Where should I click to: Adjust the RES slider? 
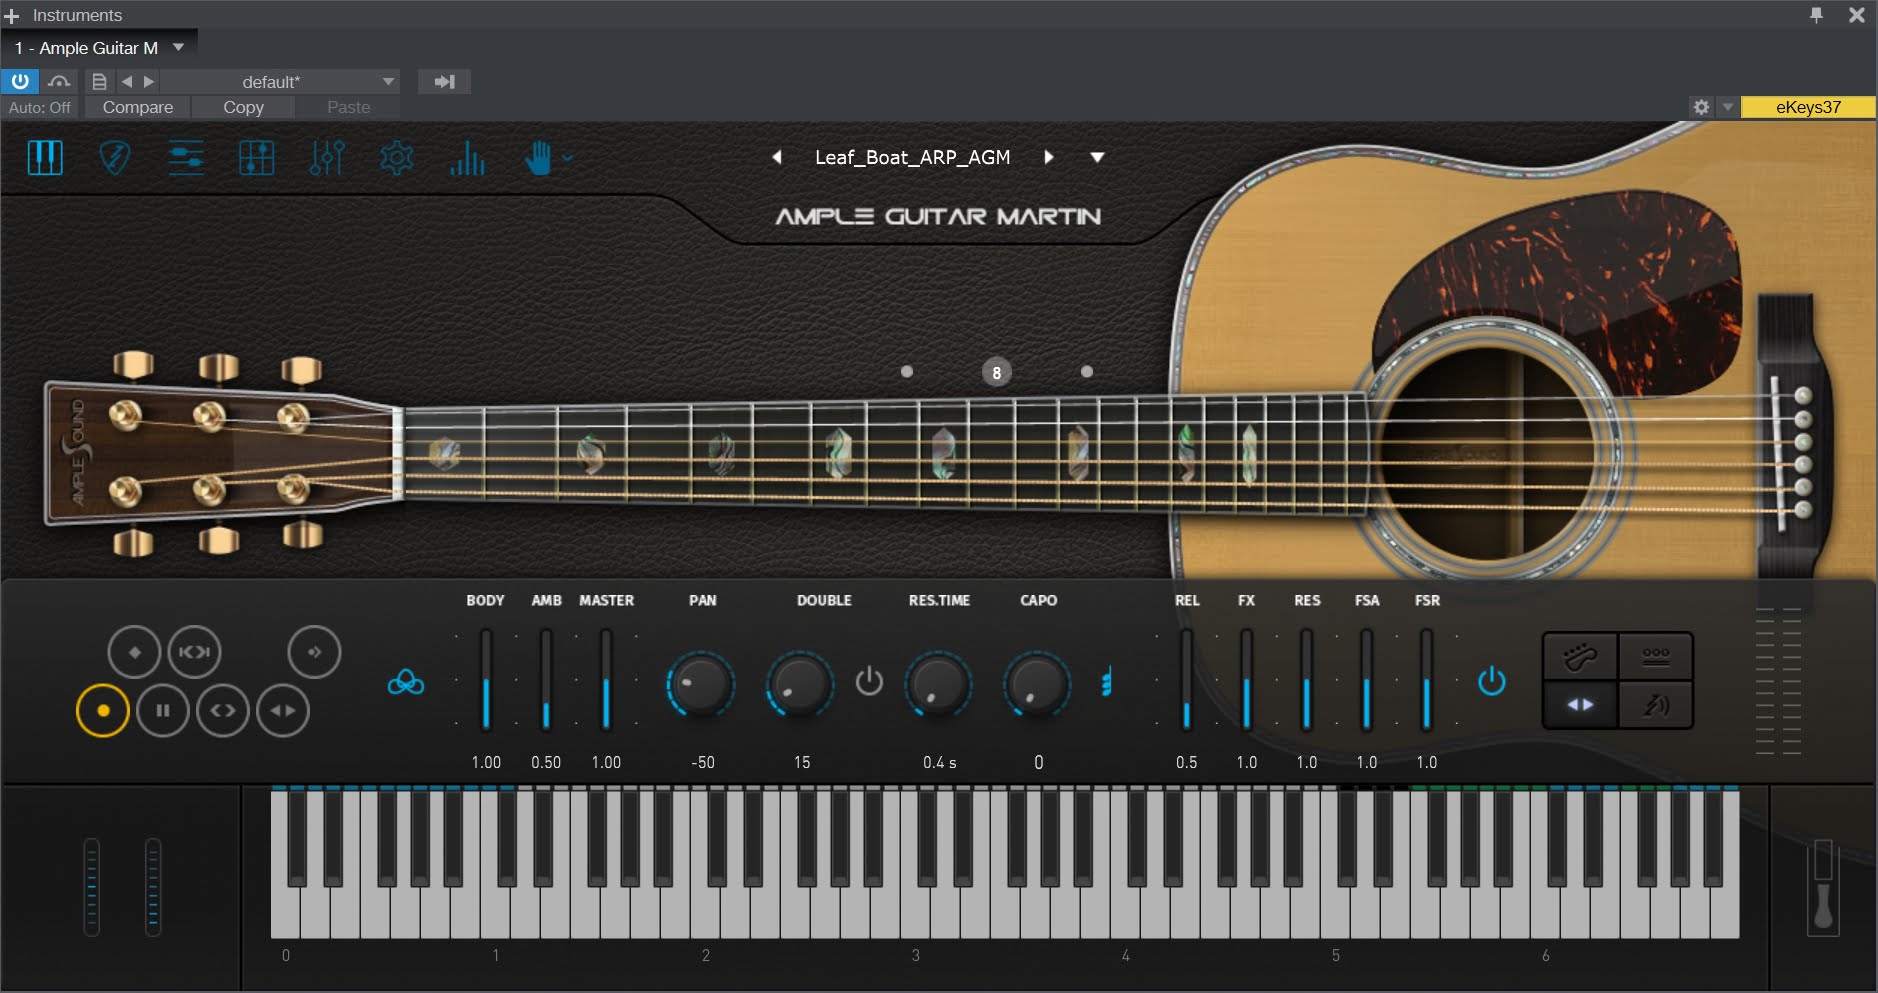coord(1307,680)
